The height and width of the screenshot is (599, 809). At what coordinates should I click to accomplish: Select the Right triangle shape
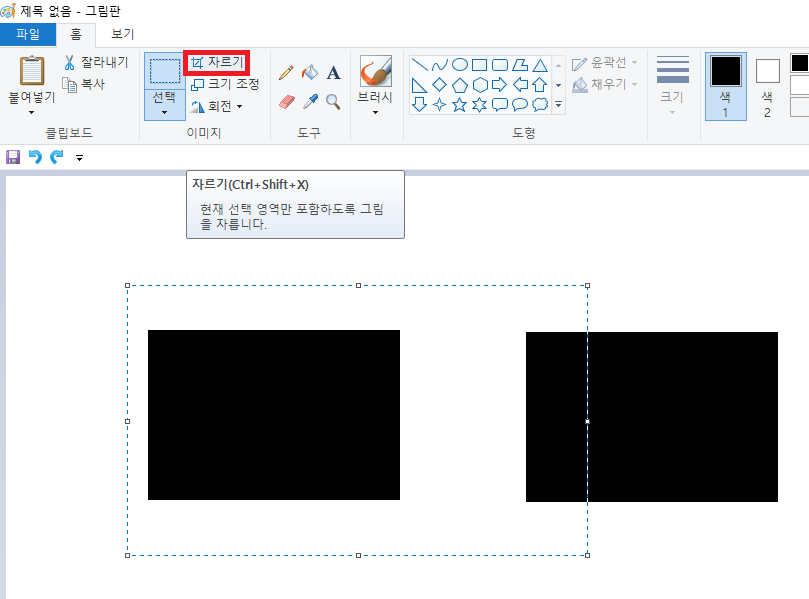click(x=419, y=85)
